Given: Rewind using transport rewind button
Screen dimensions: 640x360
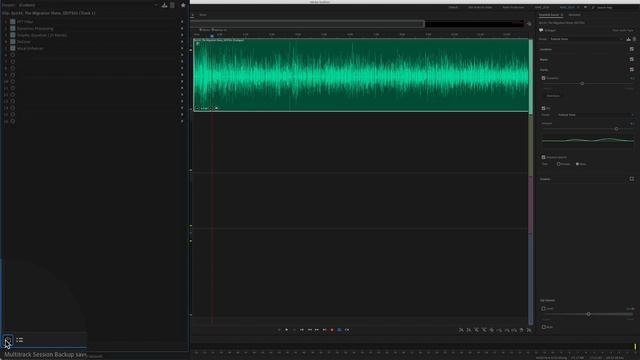Looking at the screenshot, I should [x=309, y=330].
